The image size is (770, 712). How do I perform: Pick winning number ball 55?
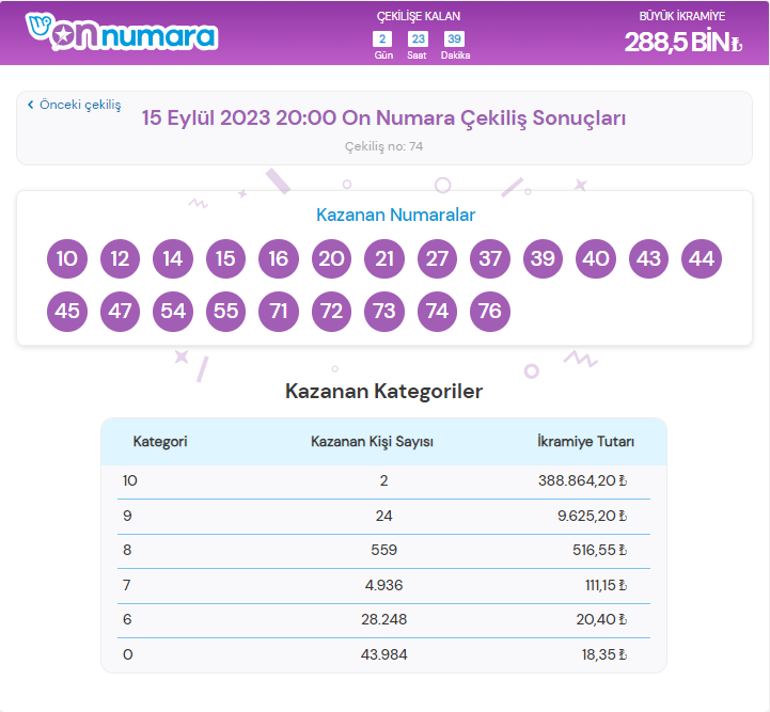(226, 311)
